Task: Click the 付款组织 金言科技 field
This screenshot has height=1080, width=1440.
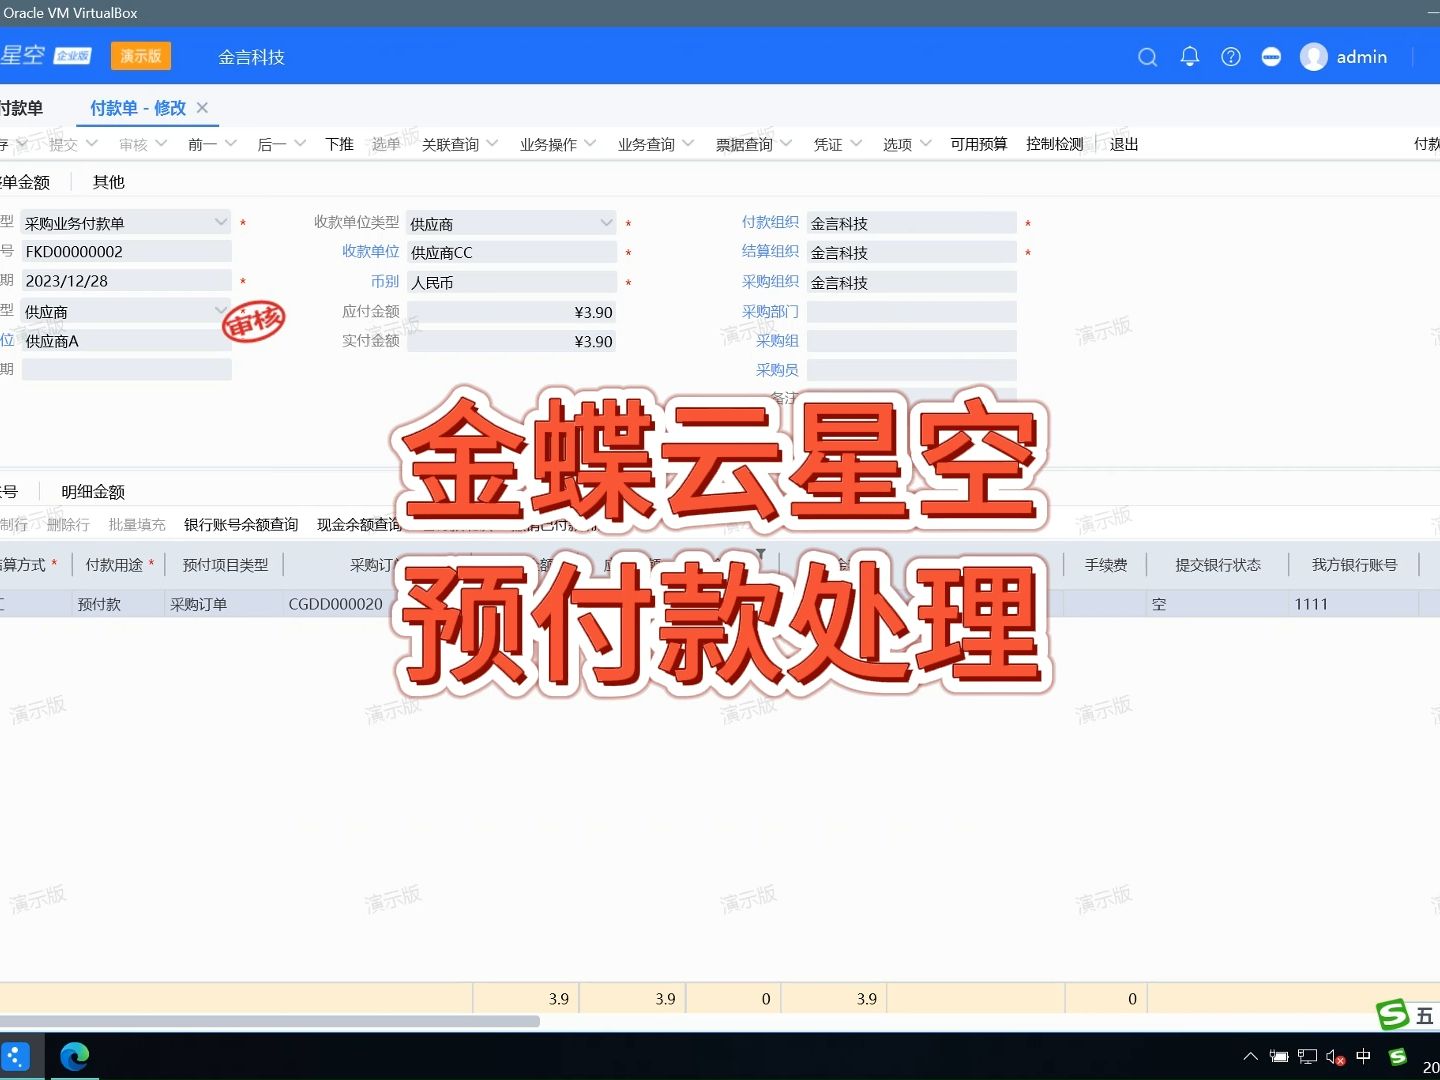Action: pos(911,223)
